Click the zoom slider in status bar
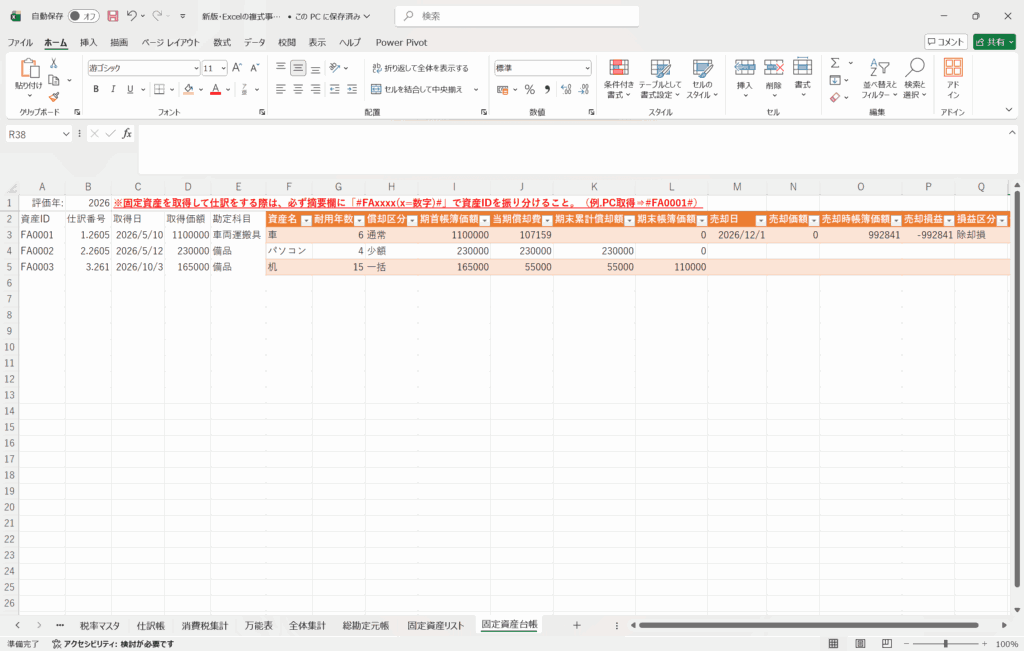The width and height of the screenshot is (1024, 651). [945, 644]
